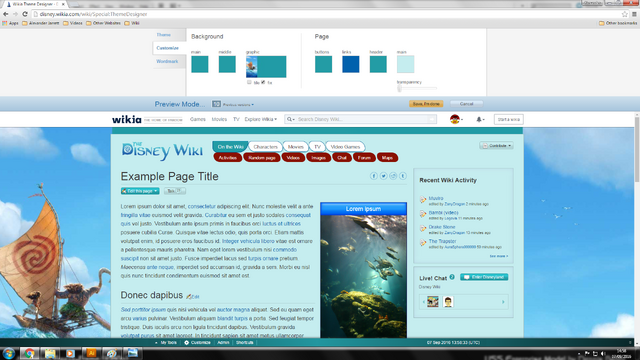Reload the page with refresh icon
Screen dimensions: 640x360
24,14
